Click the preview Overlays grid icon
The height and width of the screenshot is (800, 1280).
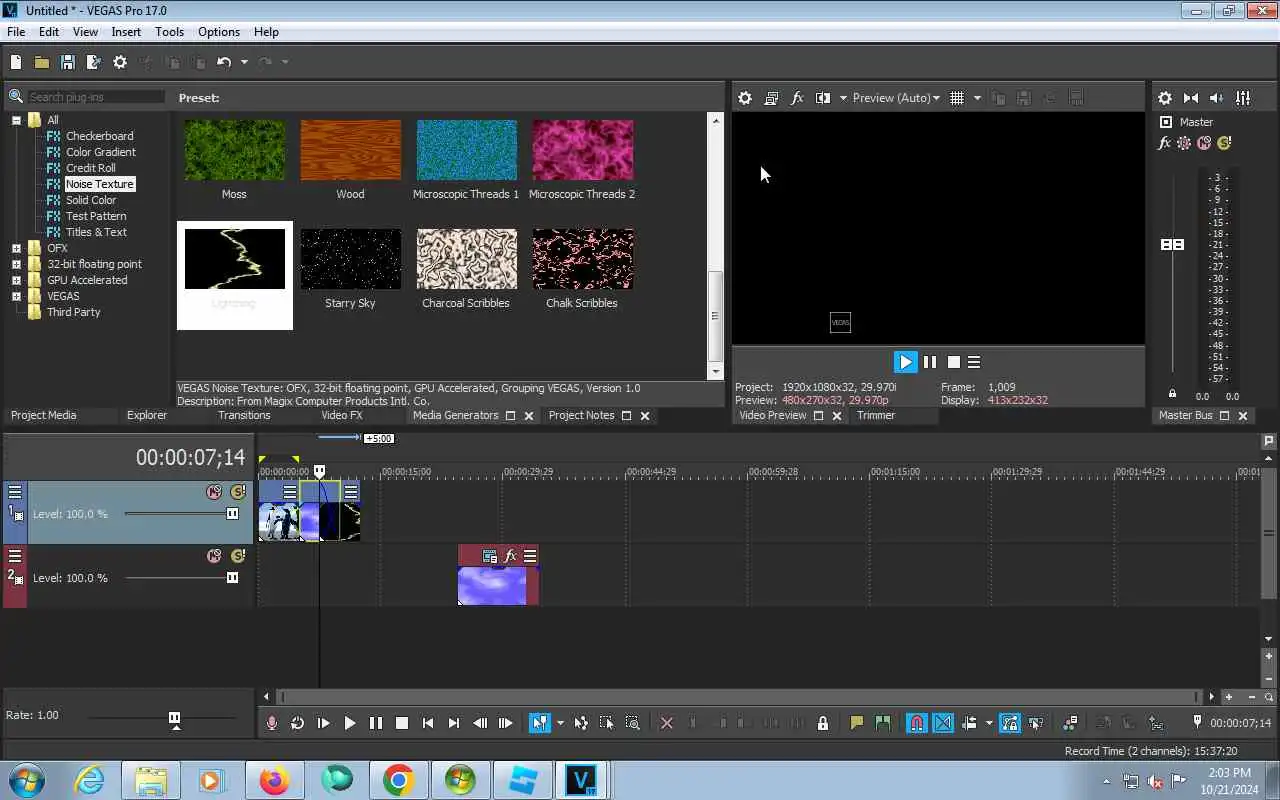957,98
